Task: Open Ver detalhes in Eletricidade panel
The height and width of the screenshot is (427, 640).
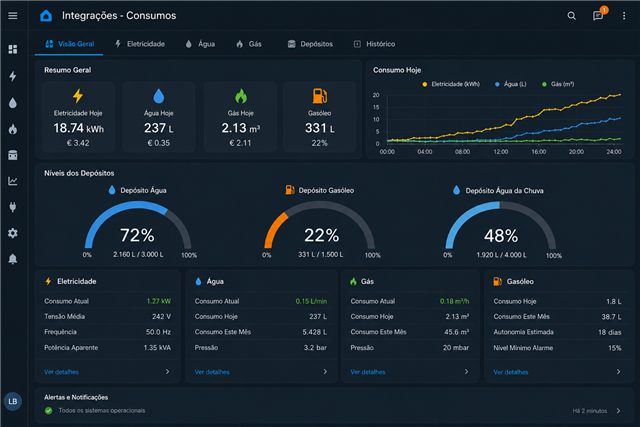Action: click(x=61, y=372)
